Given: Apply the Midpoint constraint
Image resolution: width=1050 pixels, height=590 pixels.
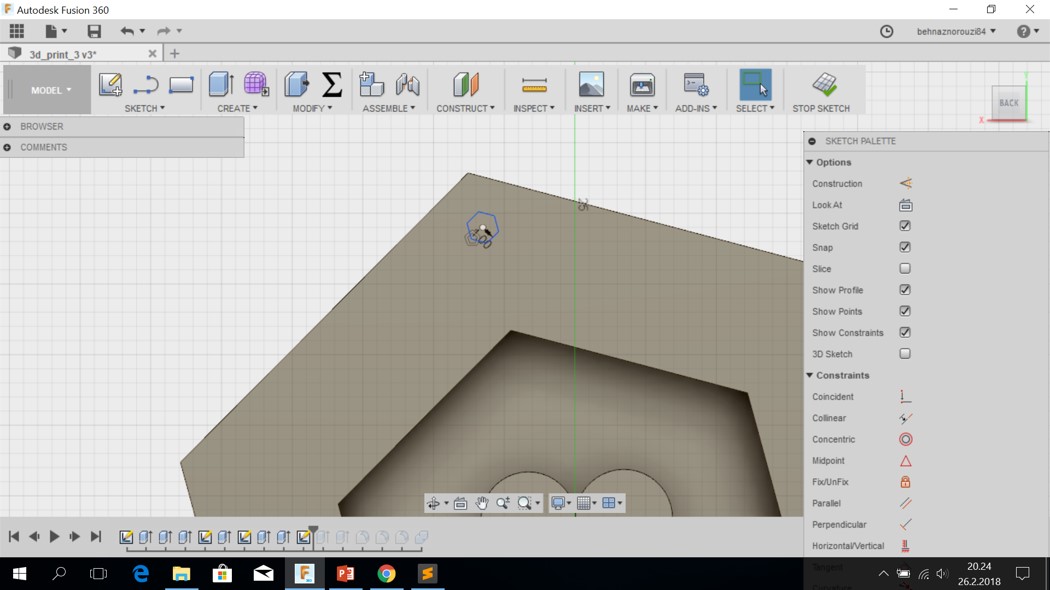Looking at the screenshot, I should point(905,461).
